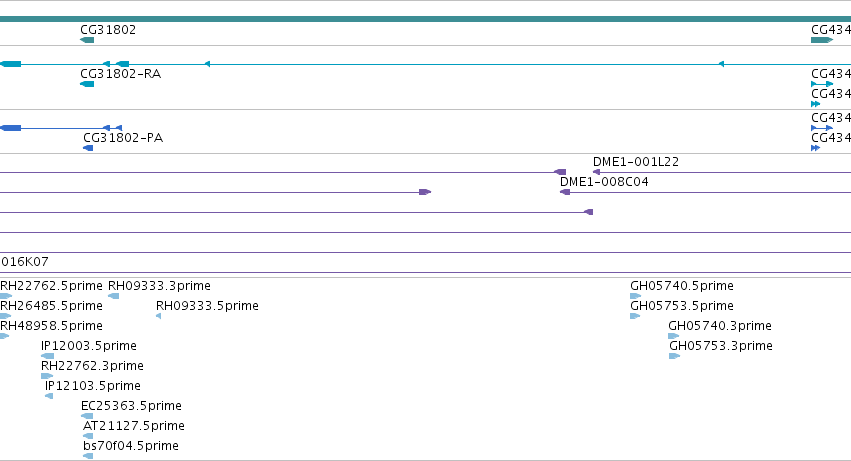Click the CG31802 gene arrow glyph
851x461 pixels.
click(x=87, y=40)
